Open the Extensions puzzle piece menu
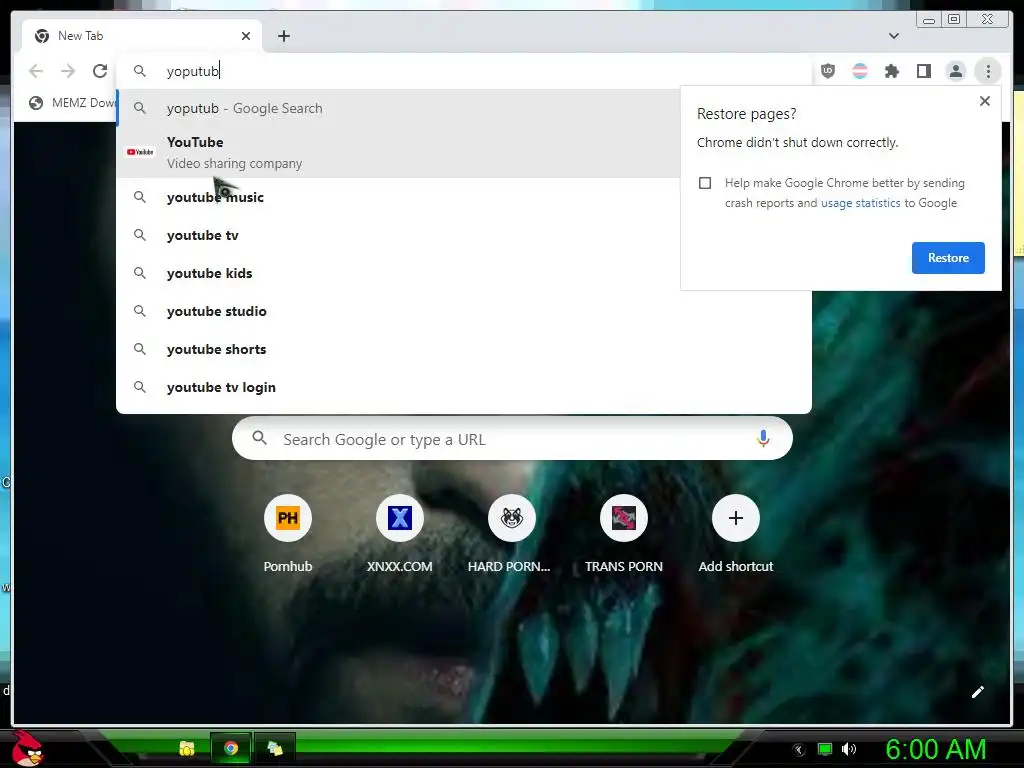 (891, 71)
